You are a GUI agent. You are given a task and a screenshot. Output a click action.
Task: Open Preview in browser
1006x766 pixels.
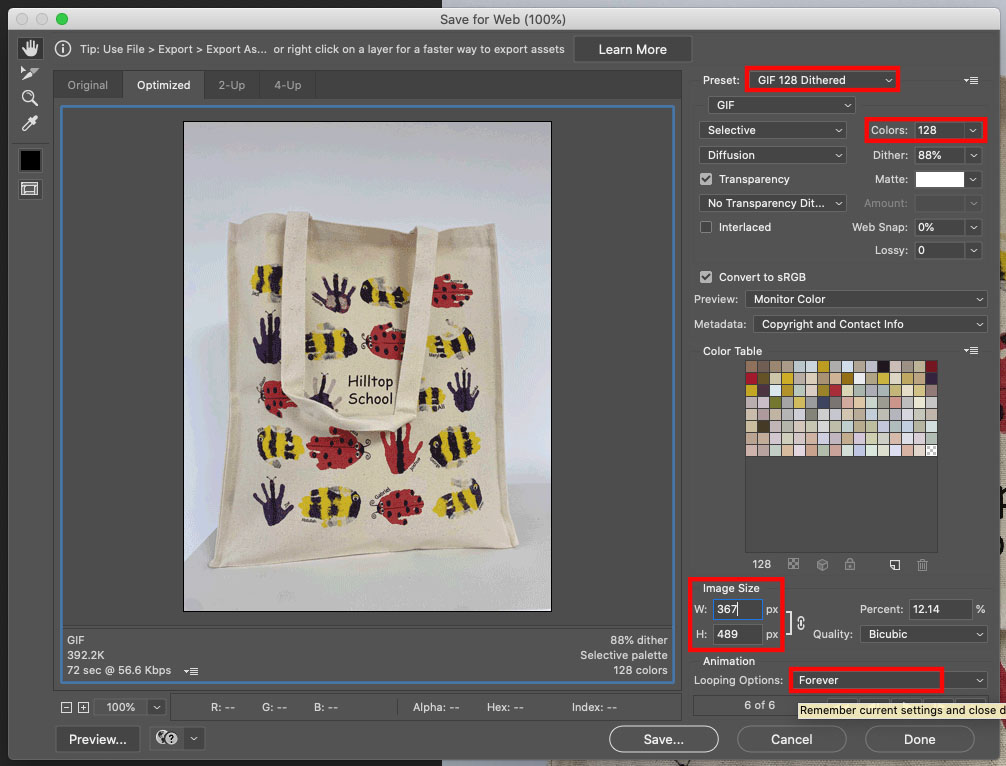97,739
